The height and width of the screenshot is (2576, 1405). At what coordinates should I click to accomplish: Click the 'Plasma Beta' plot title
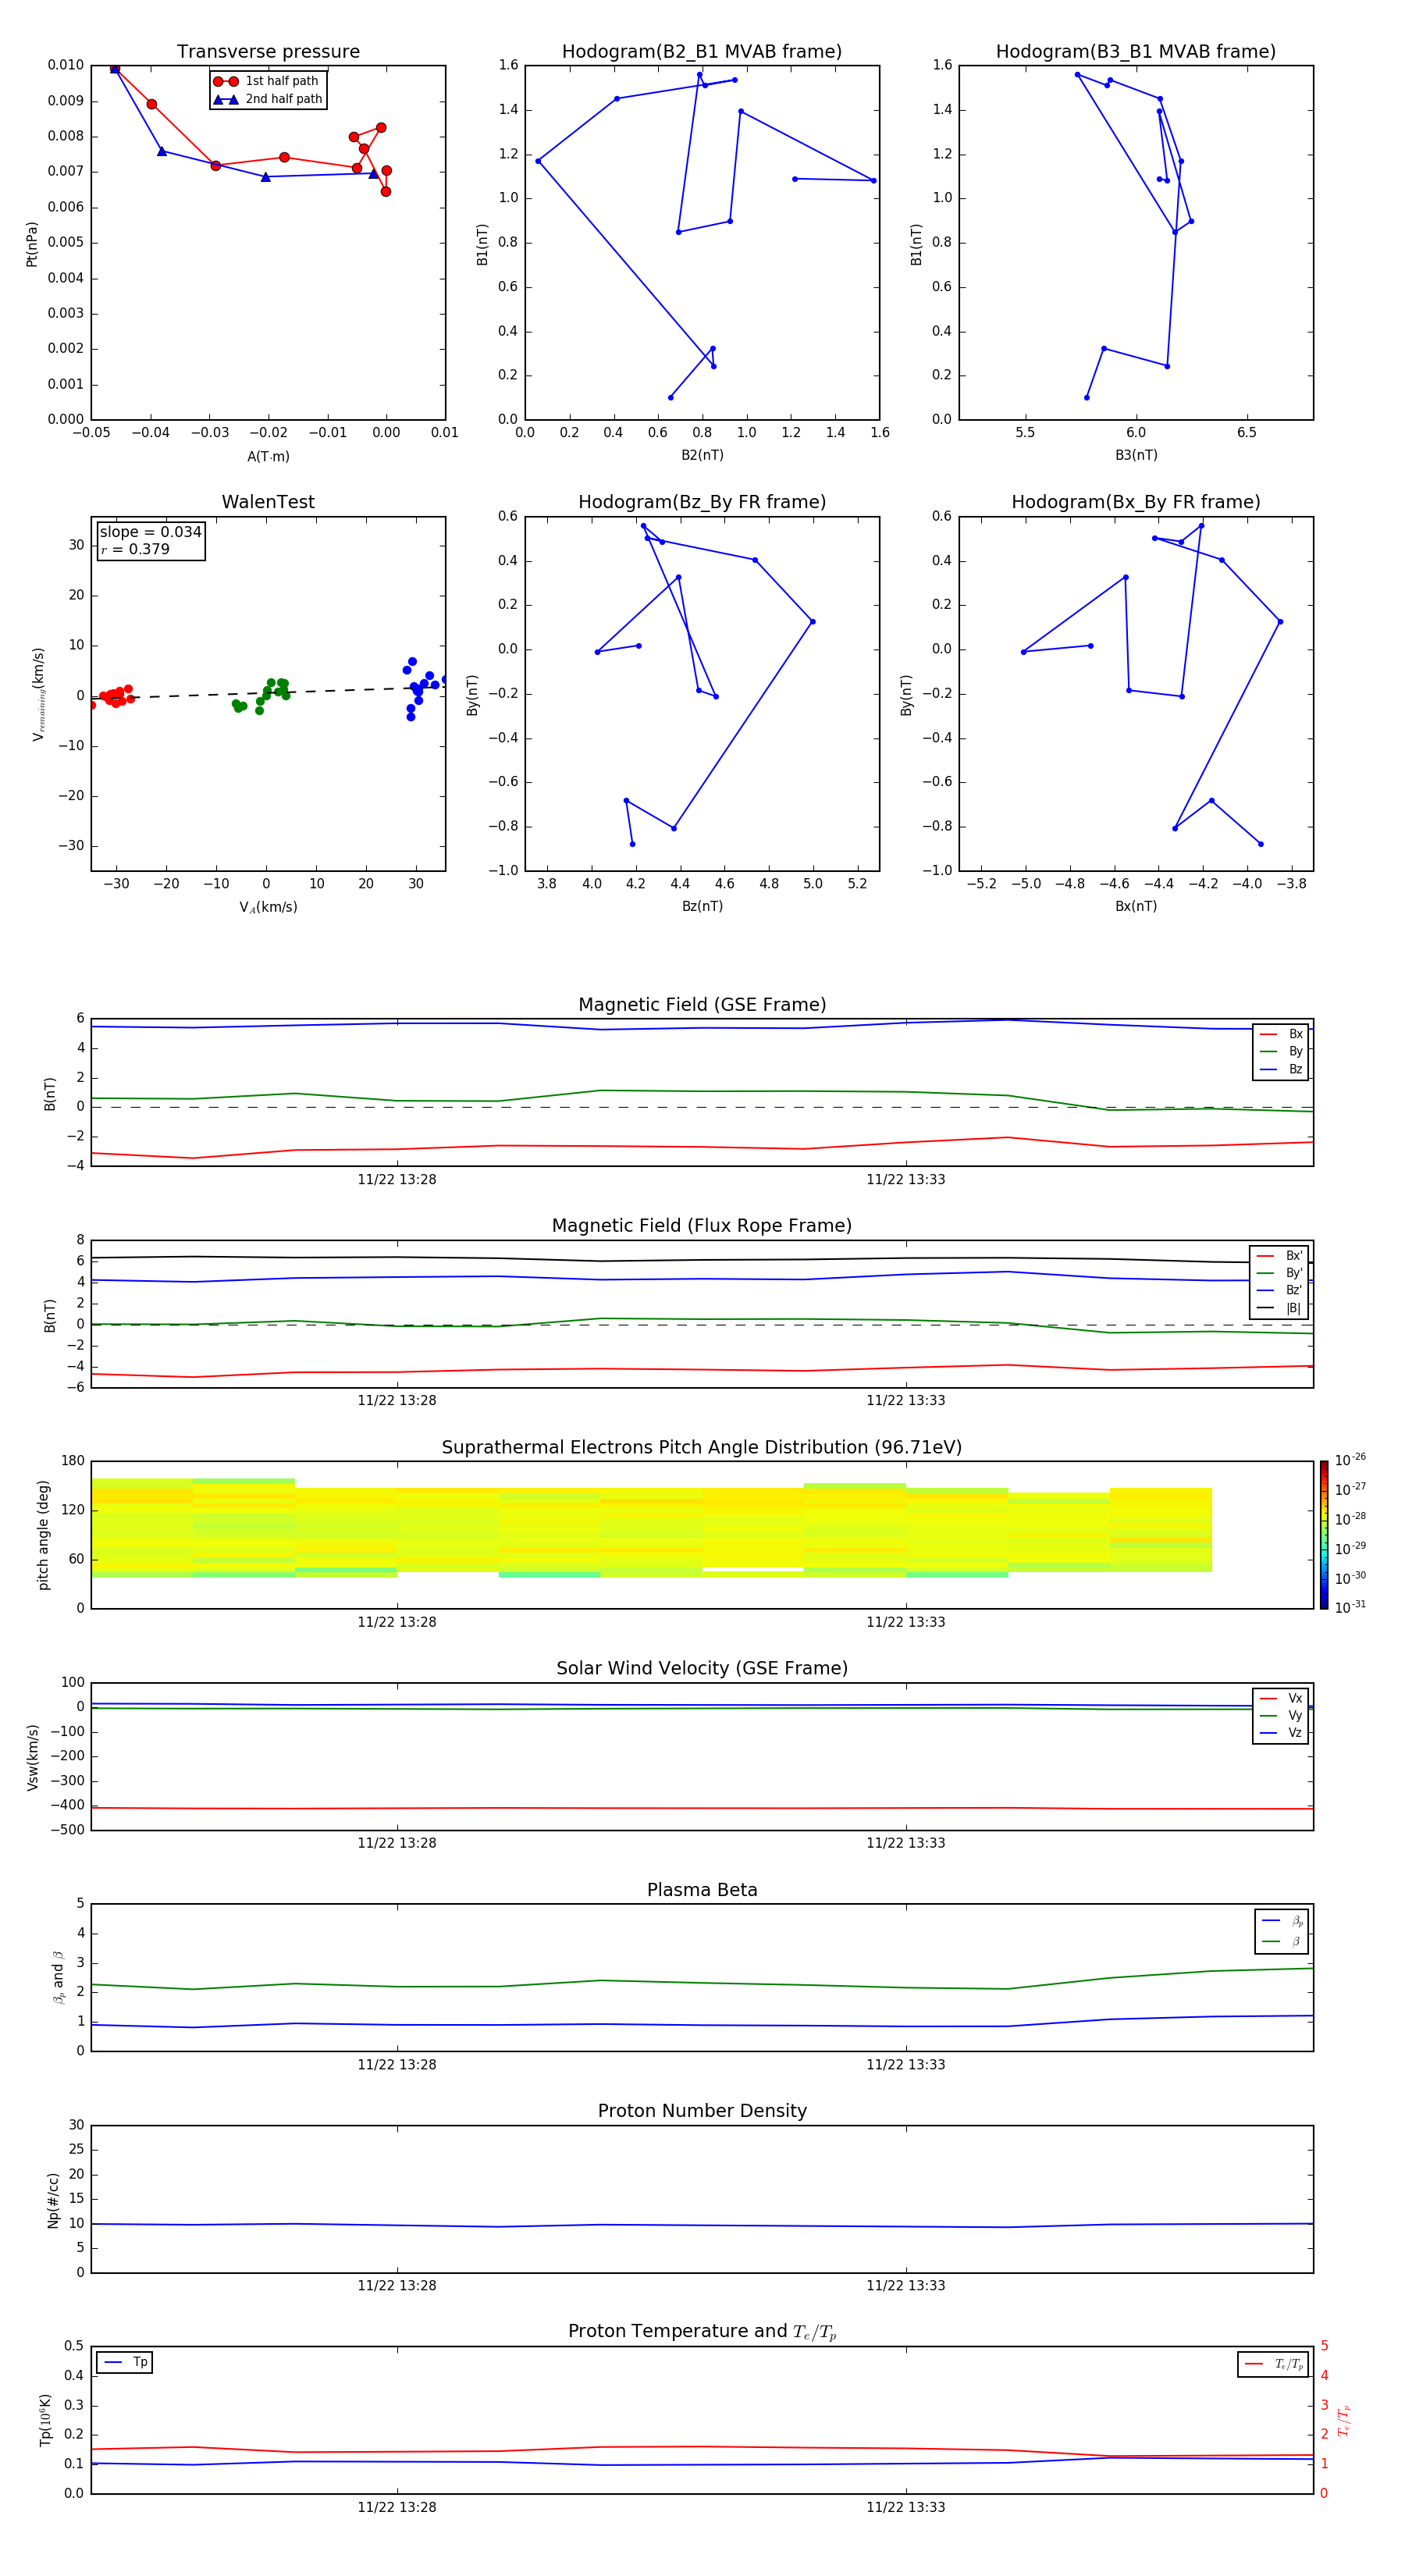[702, 1890]
